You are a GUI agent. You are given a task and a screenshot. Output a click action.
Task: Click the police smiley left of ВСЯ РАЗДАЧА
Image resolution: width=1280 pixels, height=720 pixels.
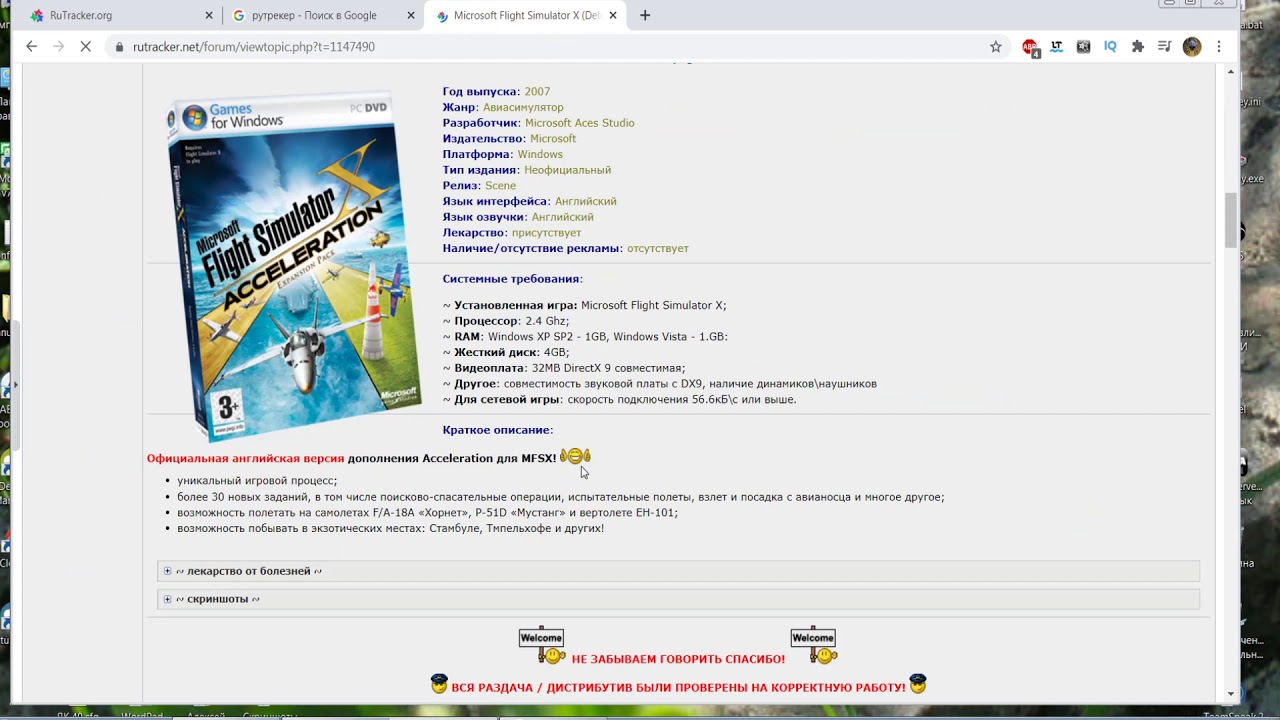(439, 685)
